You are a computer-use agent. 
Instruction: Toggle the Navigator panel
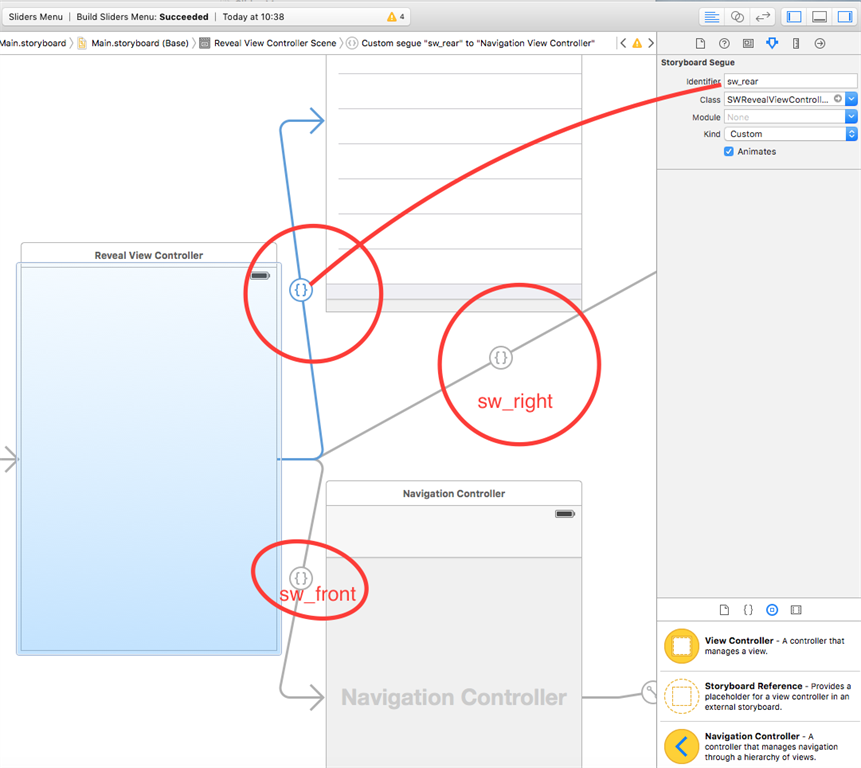pyautogui.click(x=794, y=17)
